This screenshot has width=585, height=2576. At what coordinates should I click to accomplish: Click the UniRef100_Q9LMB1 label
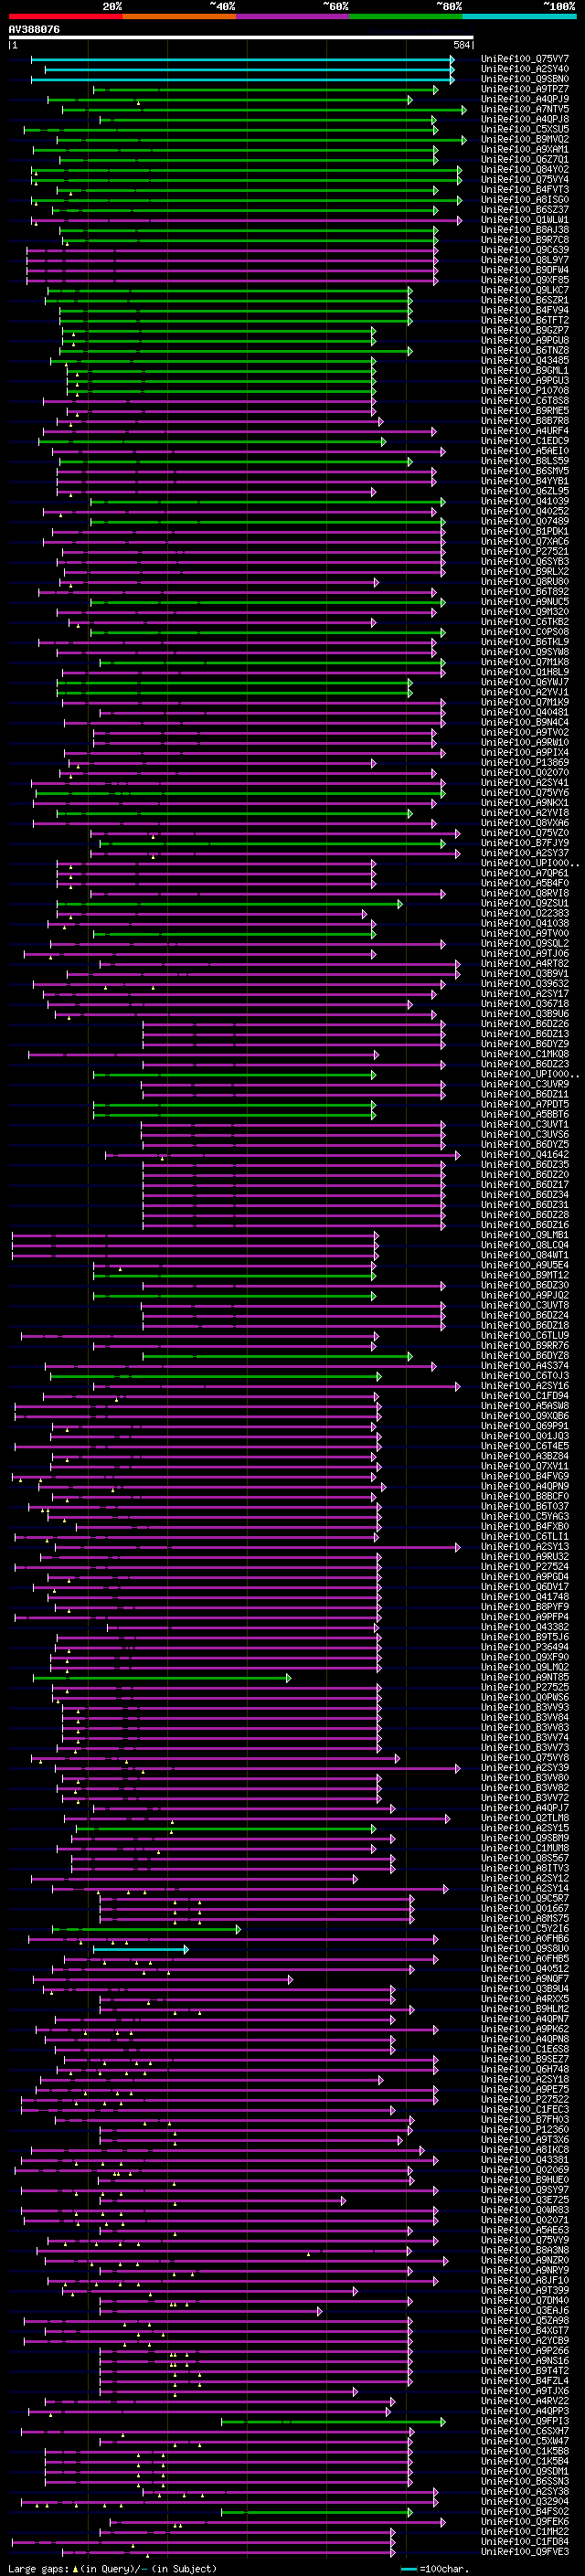(x=525, y=1235)
